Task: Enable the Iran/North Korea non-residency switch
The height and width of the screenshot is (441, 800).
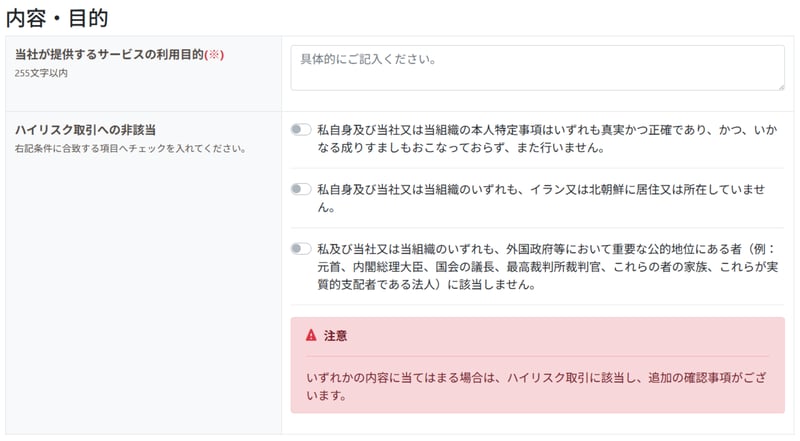Action: pyautogui.click(x=301, y=188)
